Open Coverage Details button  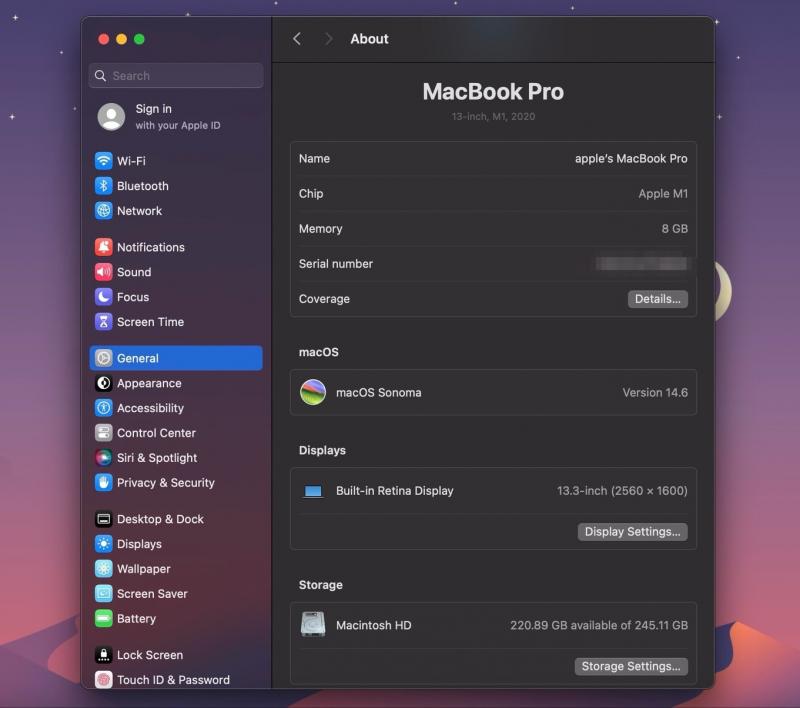coord(658,299)
